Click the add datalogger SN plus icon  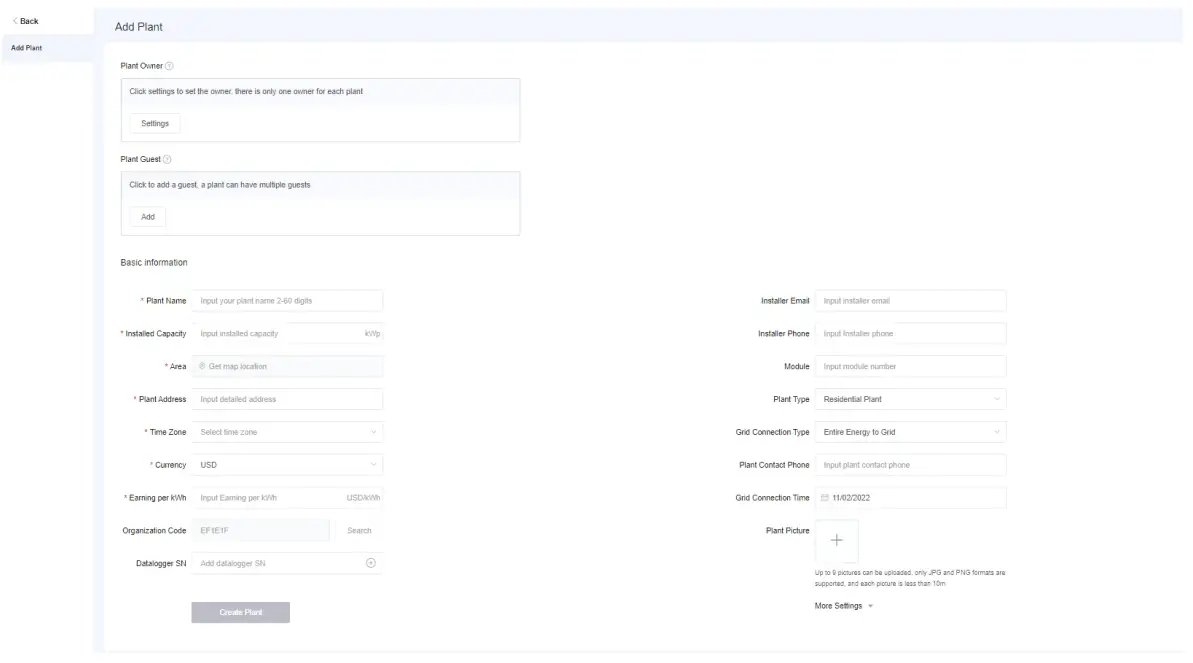click(x=370, y=563)
